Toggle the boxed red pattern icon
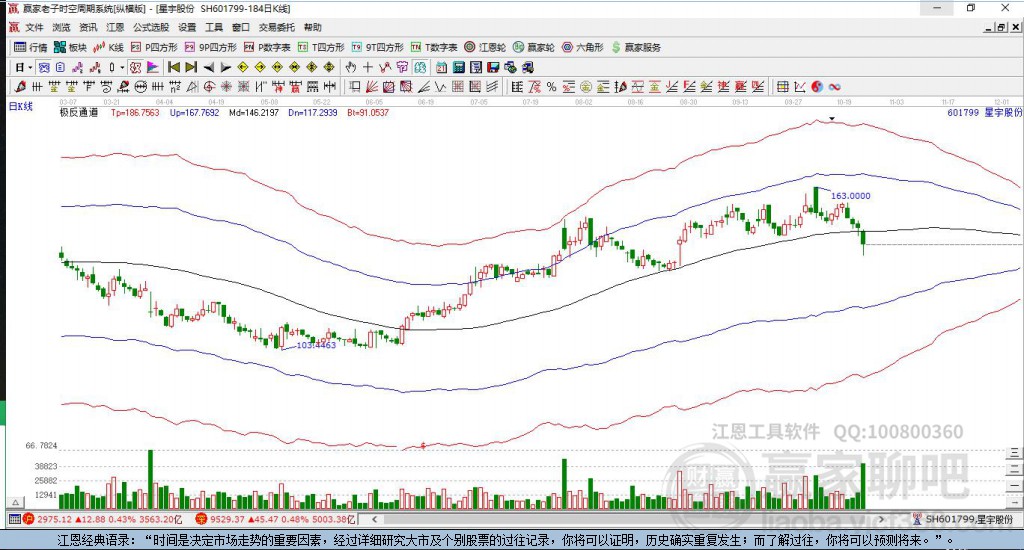The width and height of the screenshot is (1024, 550). 135,67
